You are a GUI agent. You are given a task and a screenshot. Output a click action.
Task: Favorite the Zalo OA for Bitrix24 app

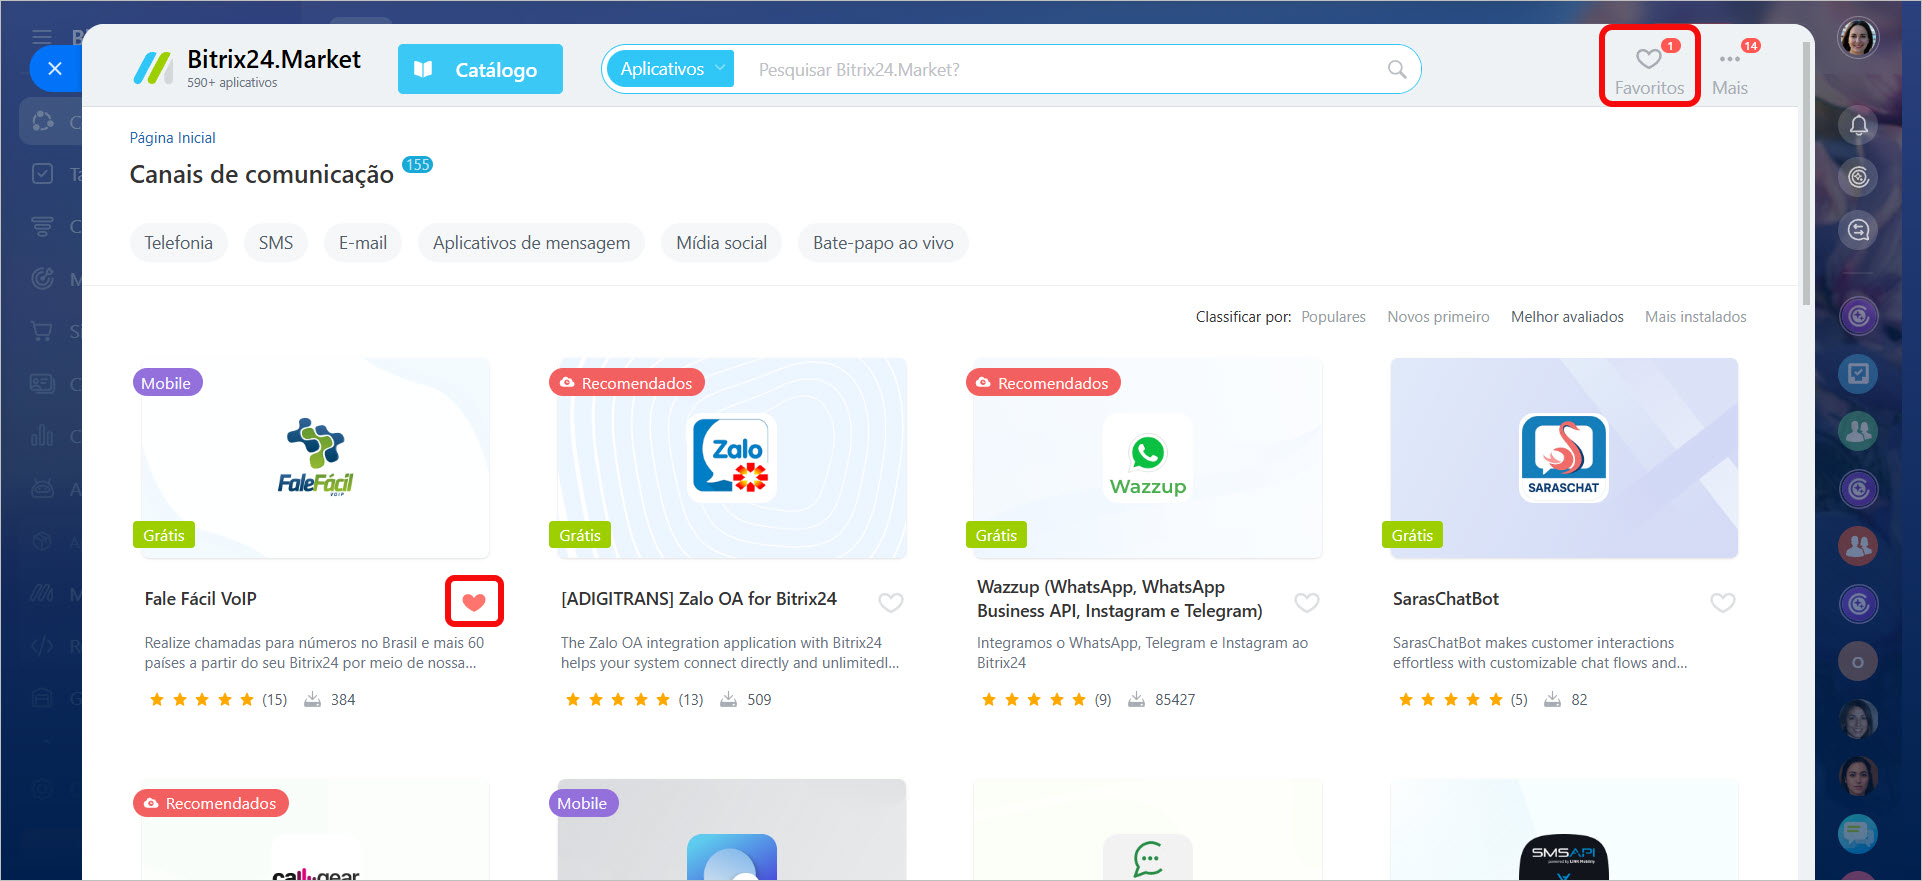pyautogui.click(x=890, y=602)
